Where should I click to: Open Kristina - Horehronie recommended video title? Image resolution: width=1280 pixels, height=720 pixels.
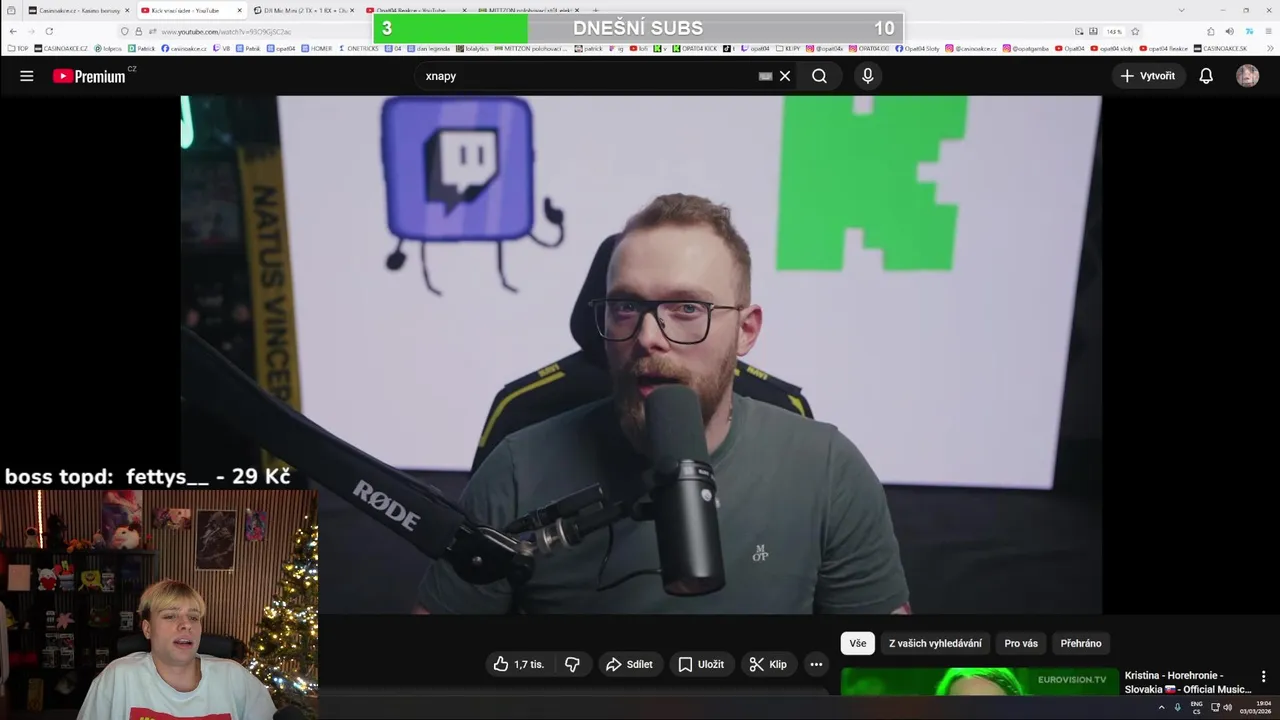coord(1187,682)
